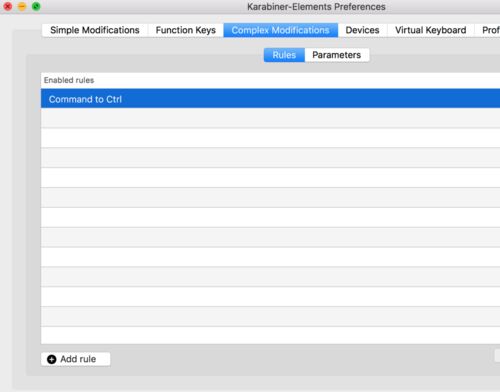Maximize the window using the green button

[x=36, y=6]
